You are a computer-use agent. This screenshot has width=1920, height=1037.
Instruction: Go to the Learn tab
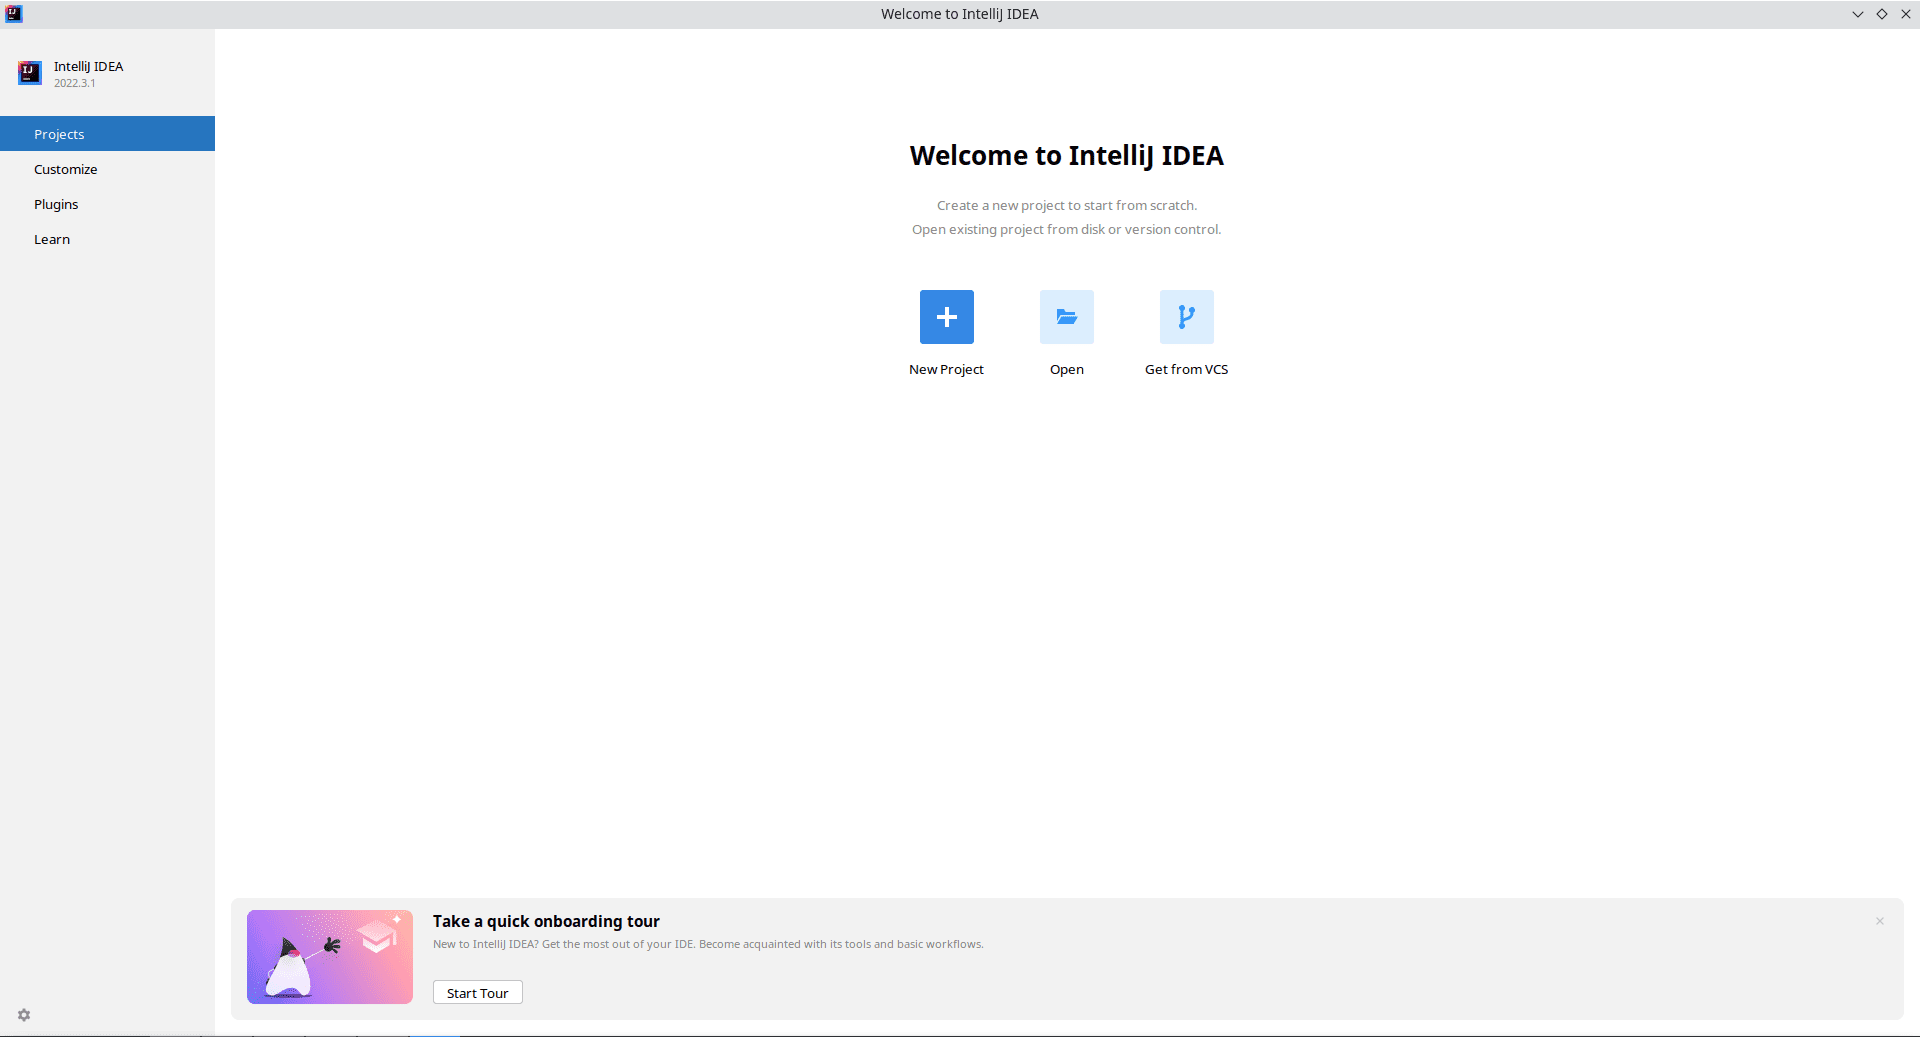tap(107, 239)
